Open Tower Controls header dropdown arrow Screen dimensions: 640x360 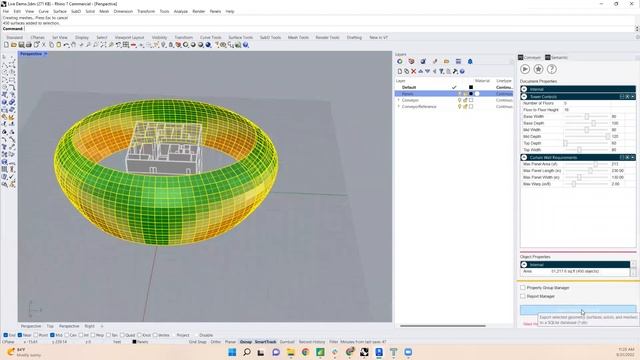pos(633,97)
